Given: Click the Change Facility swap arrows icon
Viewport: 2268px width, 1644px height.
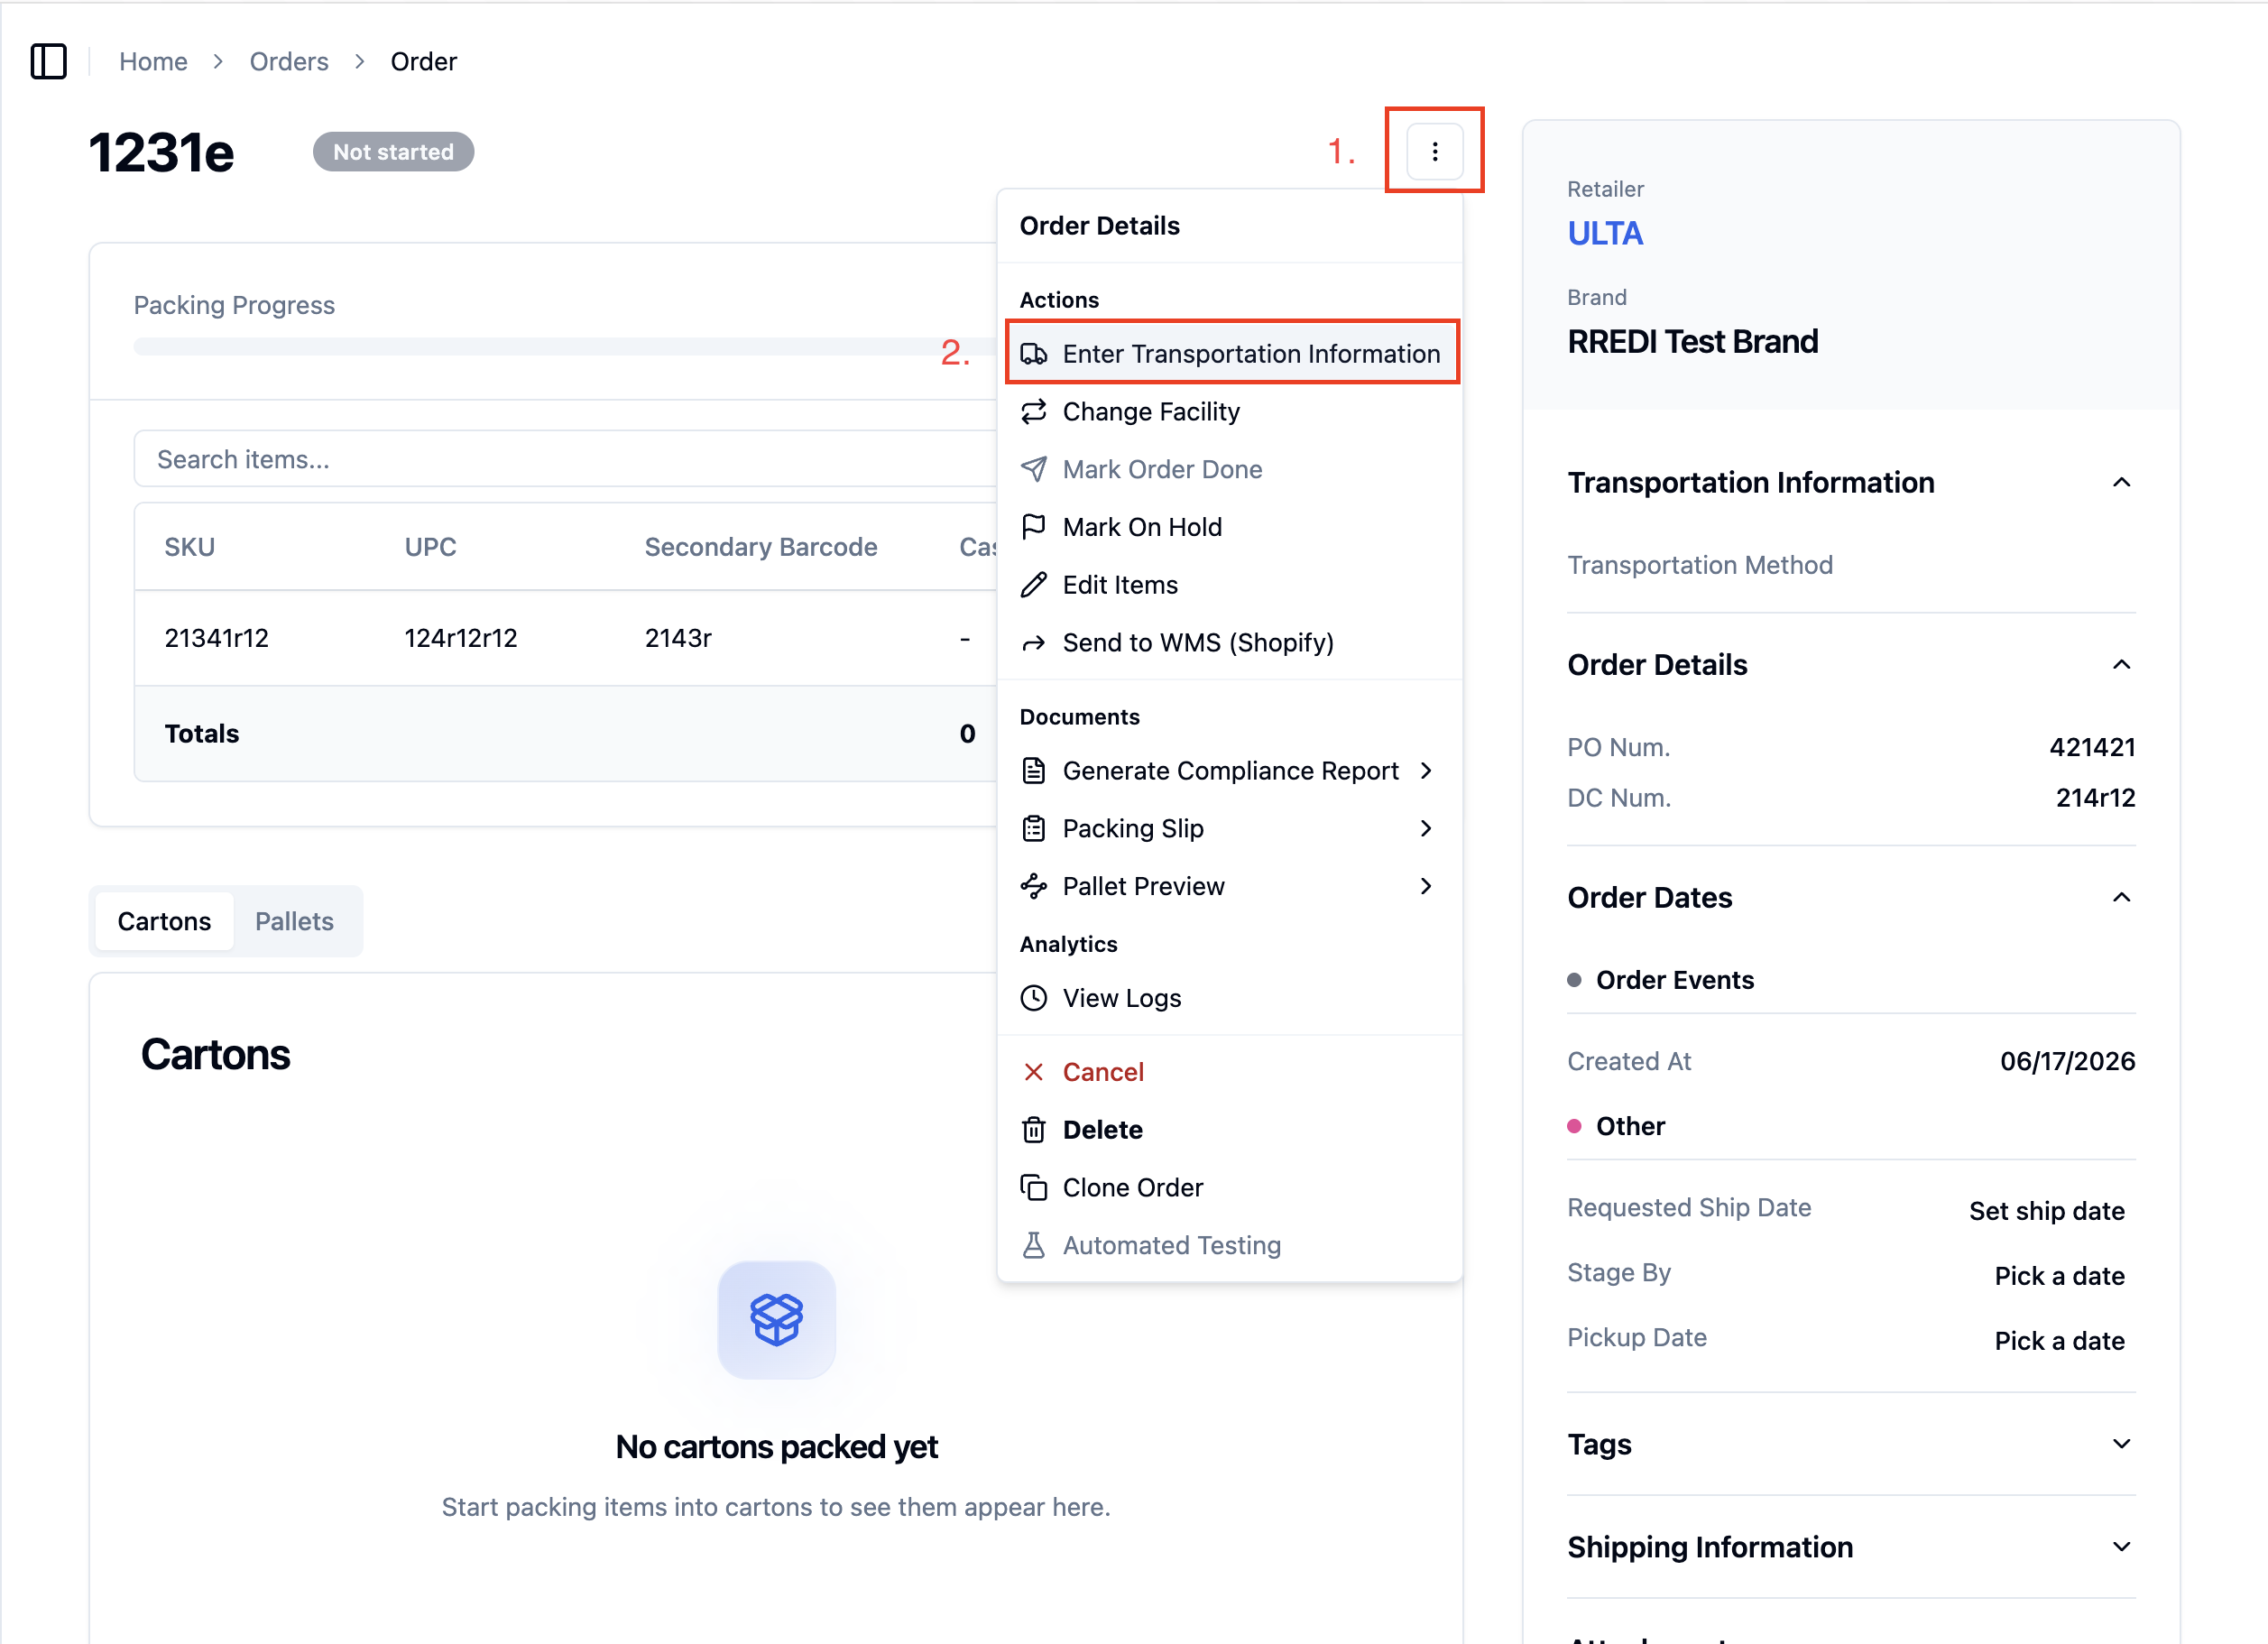Looking at the screenshot, I should 1033,412.
